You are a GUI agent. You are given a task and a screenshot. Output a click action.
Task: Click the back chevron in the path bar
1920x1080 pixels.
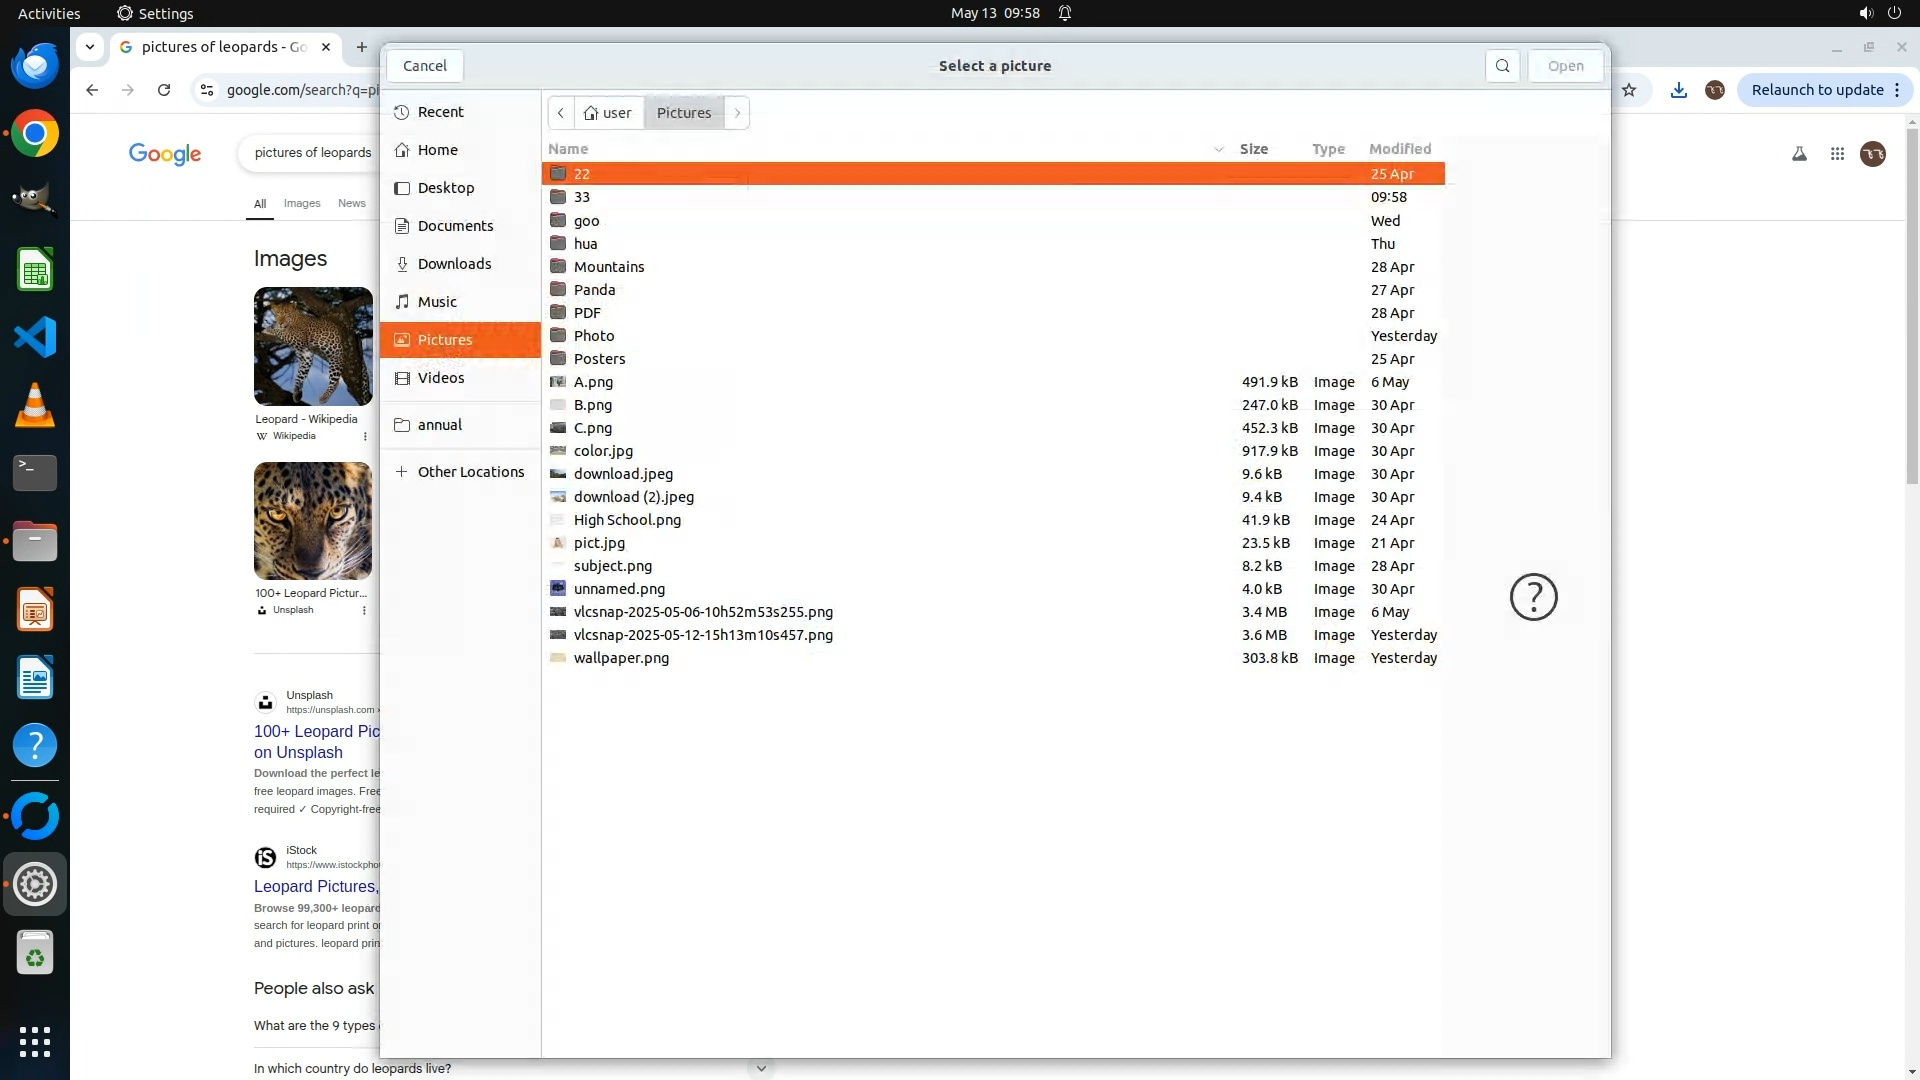coord(561,113)
